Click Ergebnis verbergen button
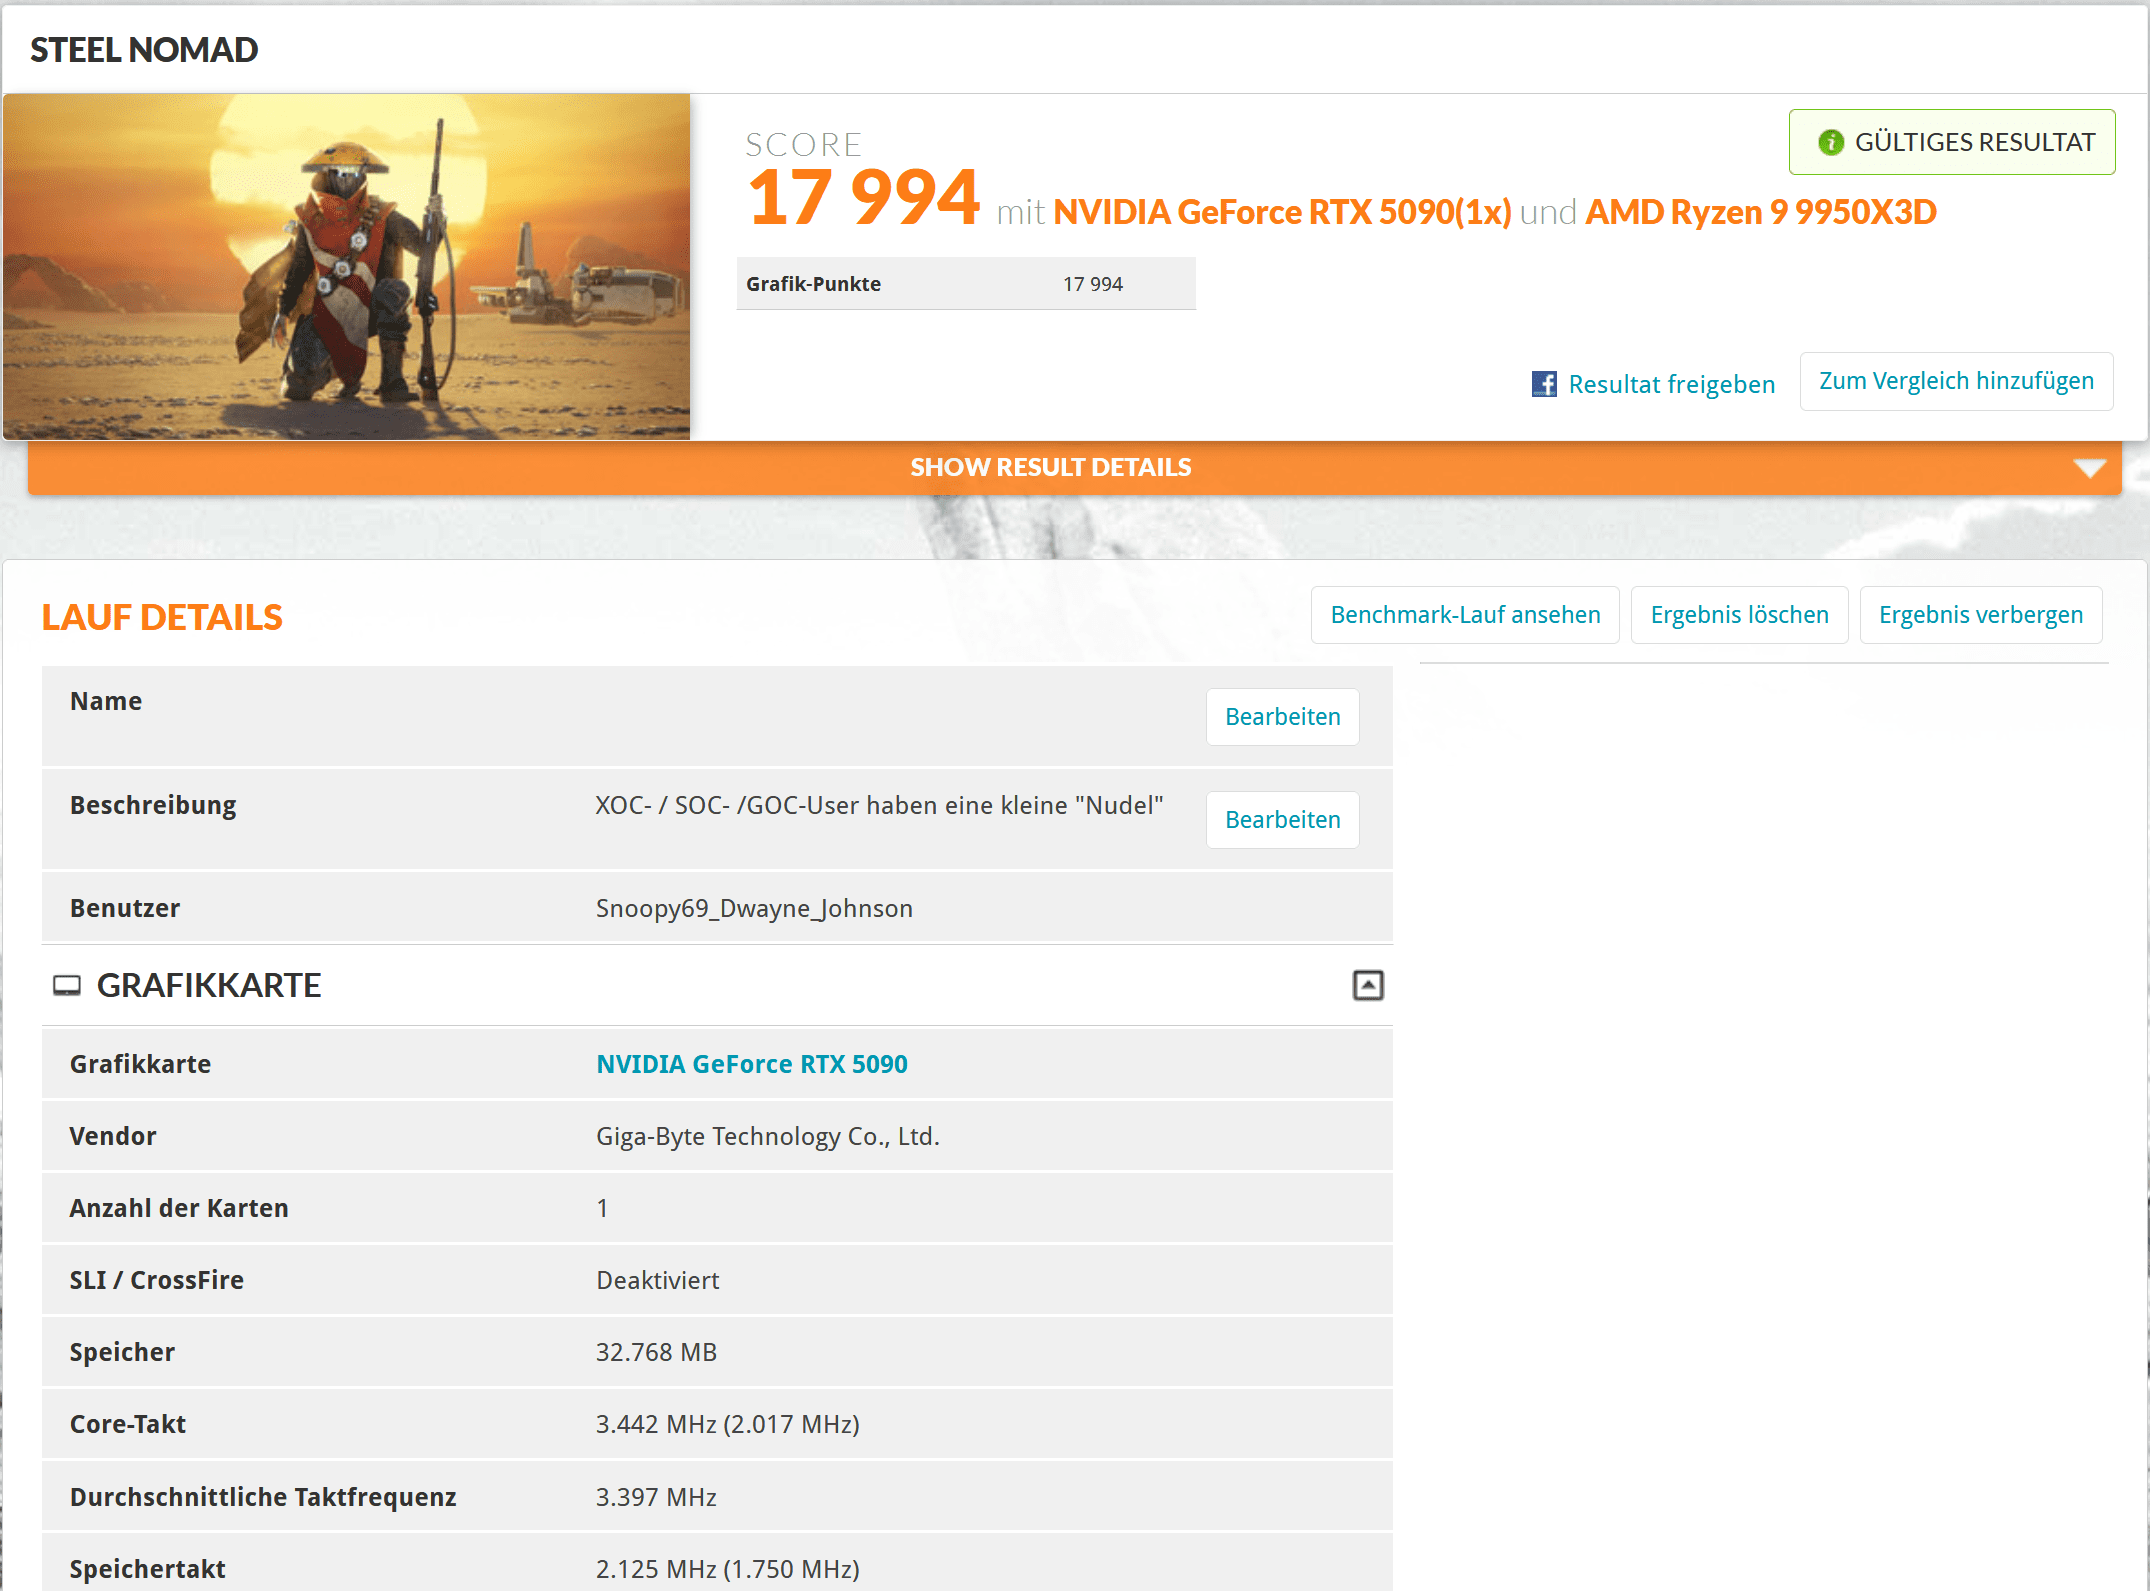 1980,615
